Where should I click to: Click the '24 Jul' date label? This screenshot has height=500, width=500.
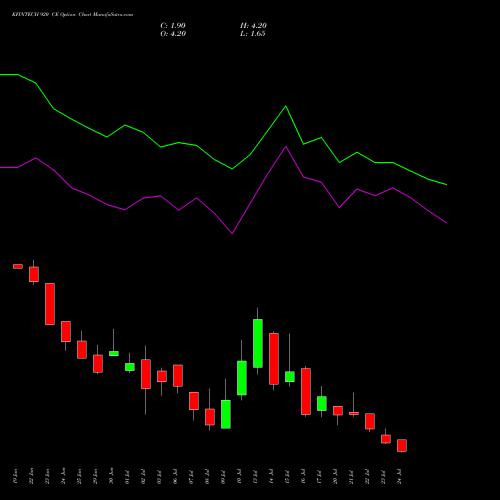coord(399,476)
